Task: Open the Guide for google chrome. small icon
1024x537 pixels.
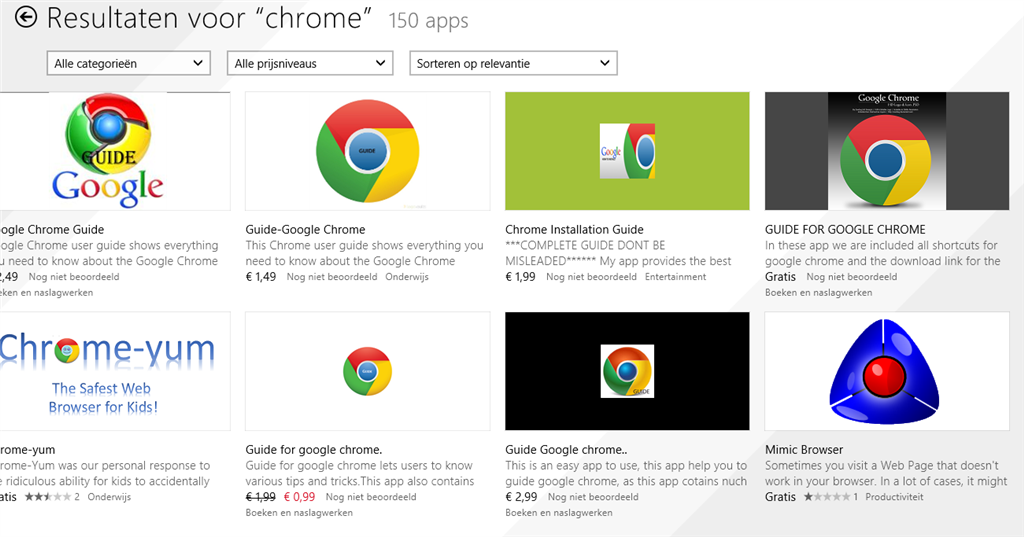Action: [x=368, y=371]
